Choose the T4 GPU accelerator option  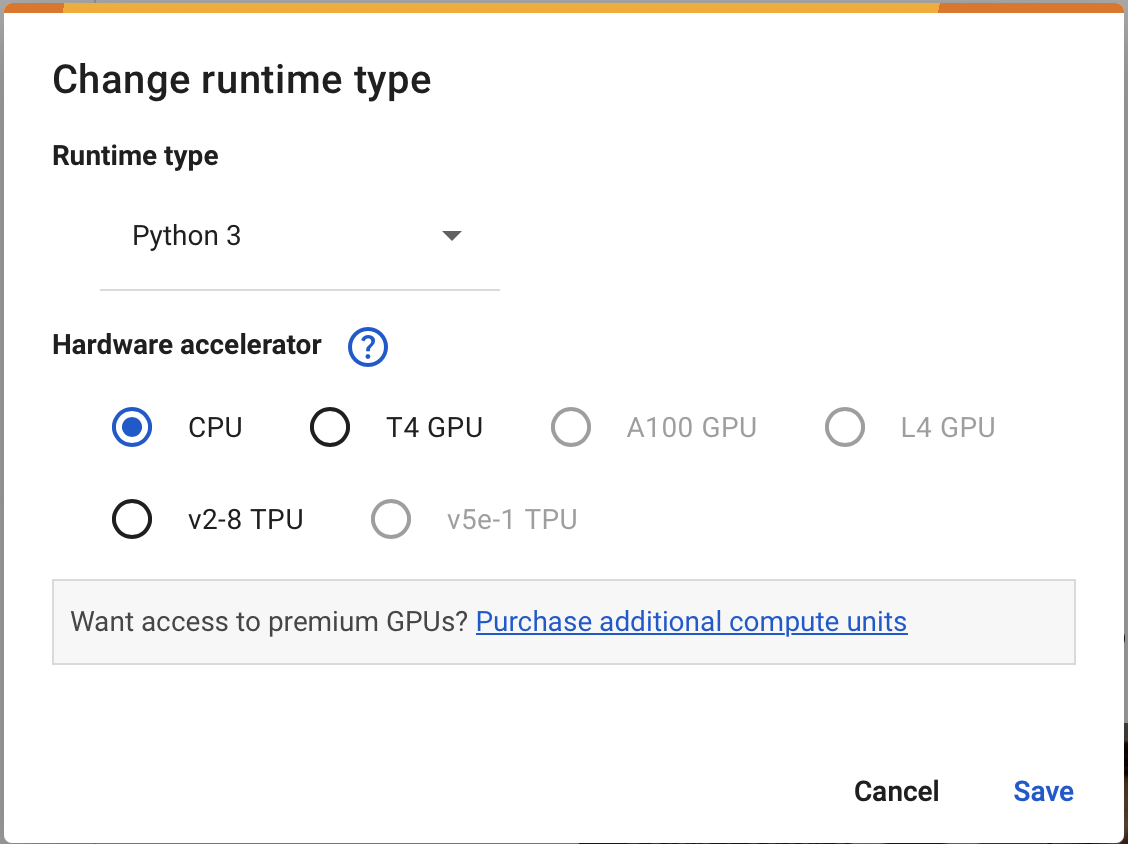coord(330,427)
